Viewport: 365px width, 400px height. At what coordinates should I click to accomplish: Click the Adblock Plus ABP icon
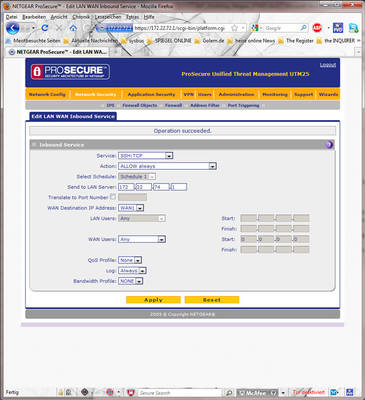(x=317, y=28)
